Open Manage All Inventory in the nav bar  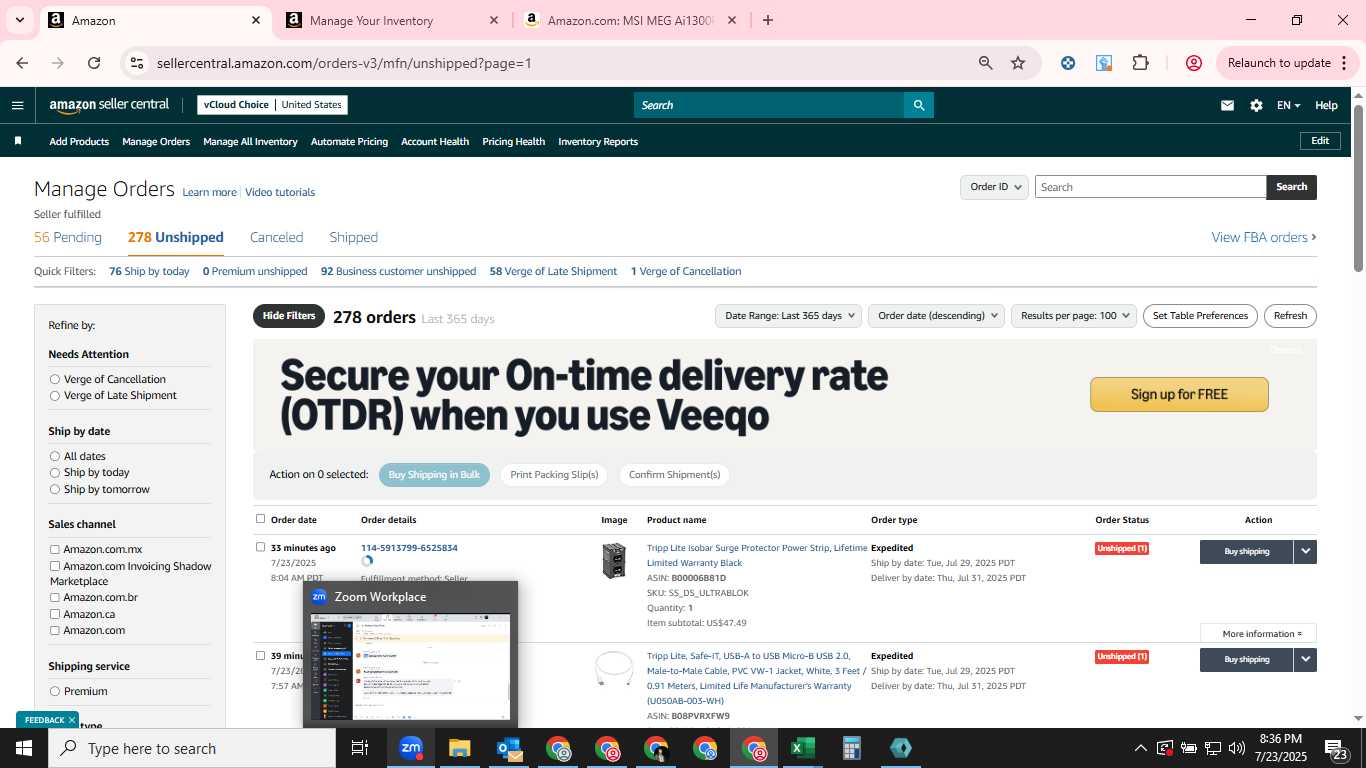point(250,142)
